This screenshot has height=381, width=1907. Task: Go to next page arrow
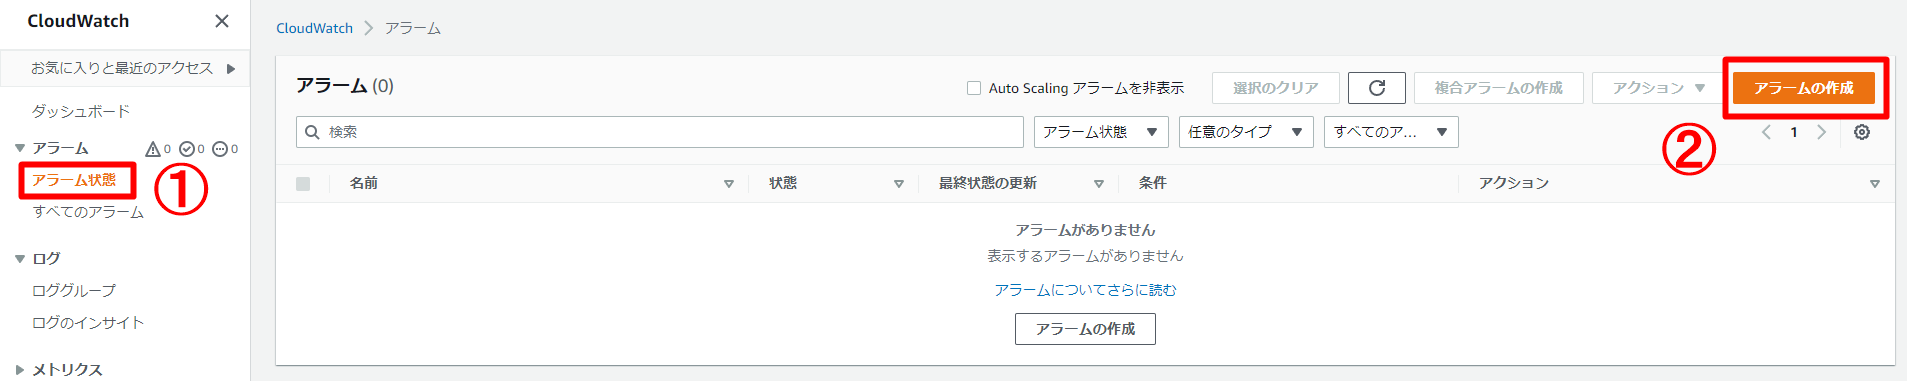[x=1821, y=132]
